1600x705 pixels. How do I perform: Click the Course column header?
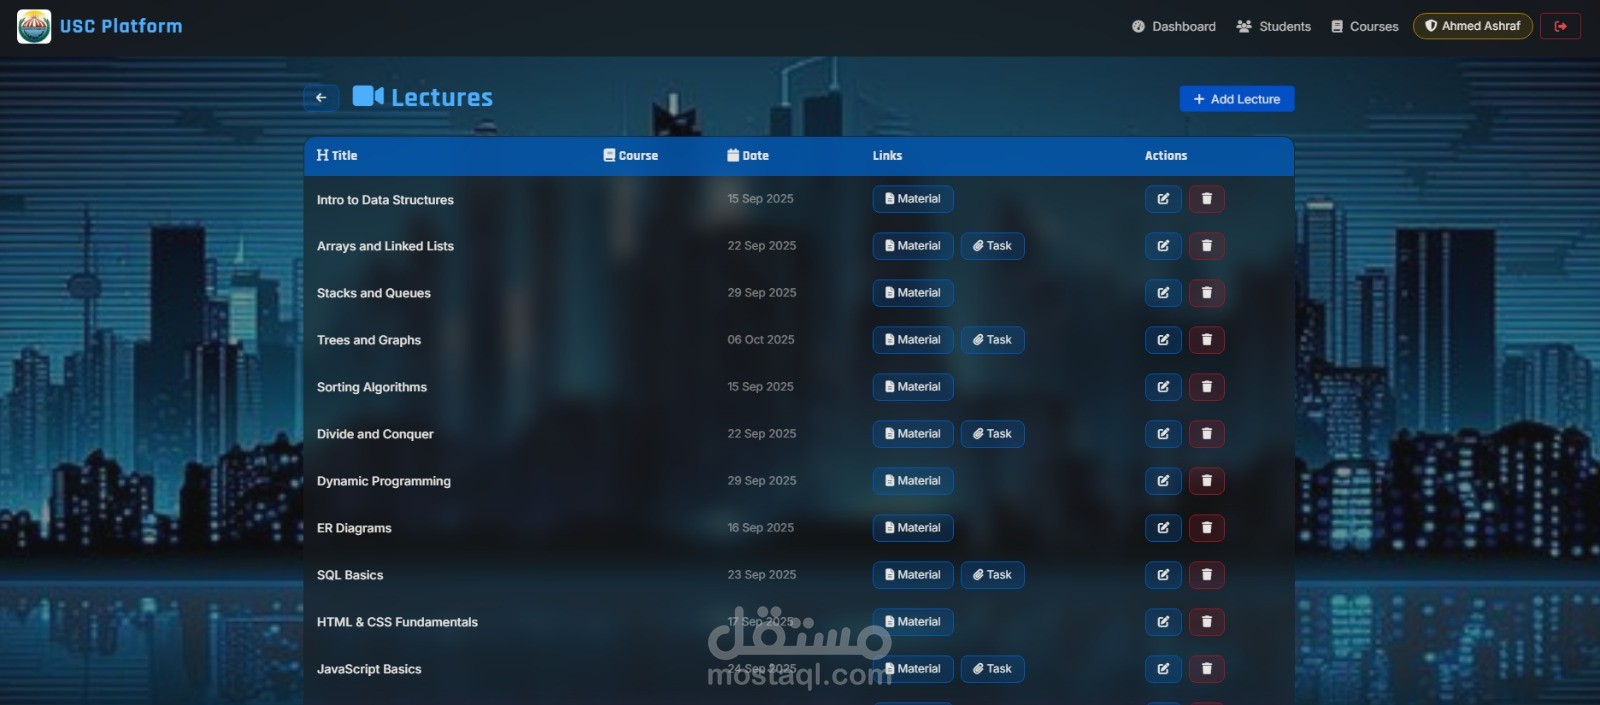tap(631, 156)
